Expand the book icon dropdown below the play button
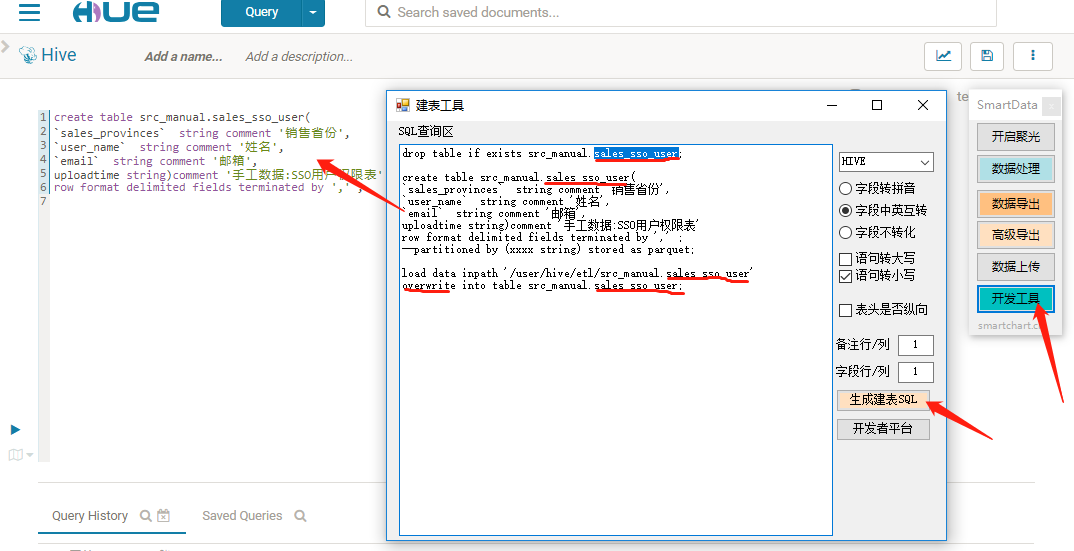 pos(20,455)
